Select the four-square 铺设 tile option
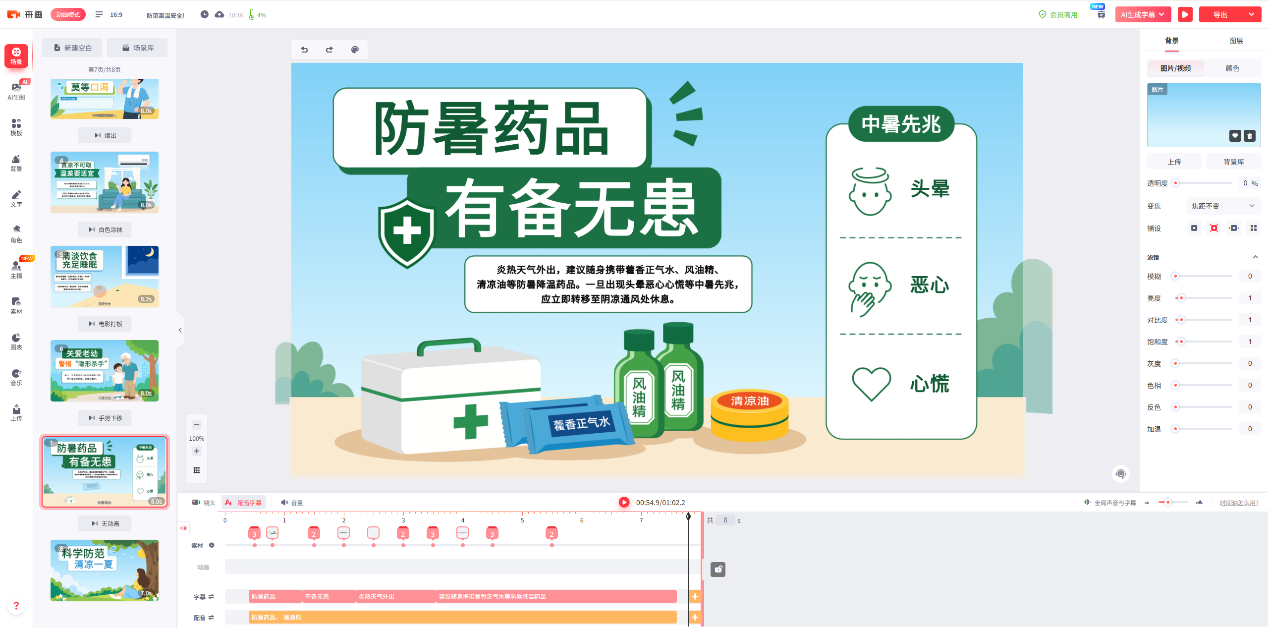This screenshot has height=628, width=1268. 1254,228
